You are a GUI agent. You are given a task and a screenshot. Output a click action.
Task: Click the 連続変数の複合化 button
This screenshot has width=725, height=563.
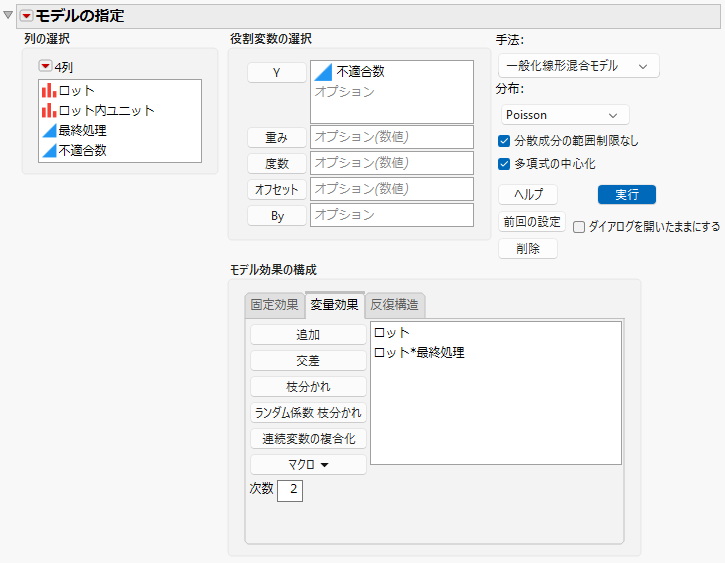click(308, 439)
